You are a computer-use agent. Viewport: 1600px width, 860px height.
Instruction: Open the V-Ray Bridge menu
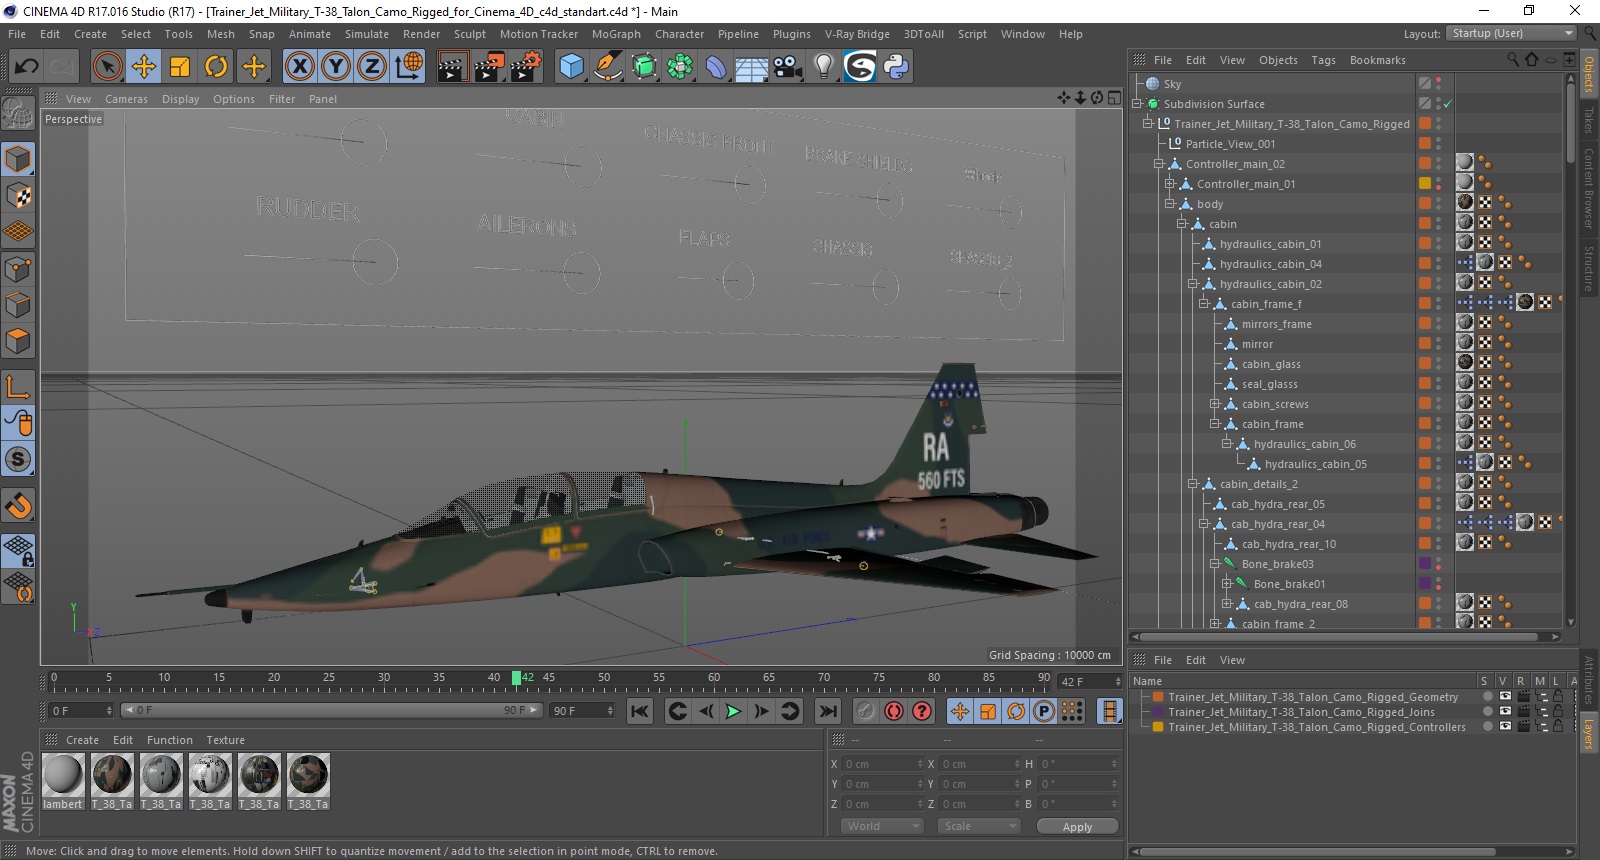(x=857, y=34)
